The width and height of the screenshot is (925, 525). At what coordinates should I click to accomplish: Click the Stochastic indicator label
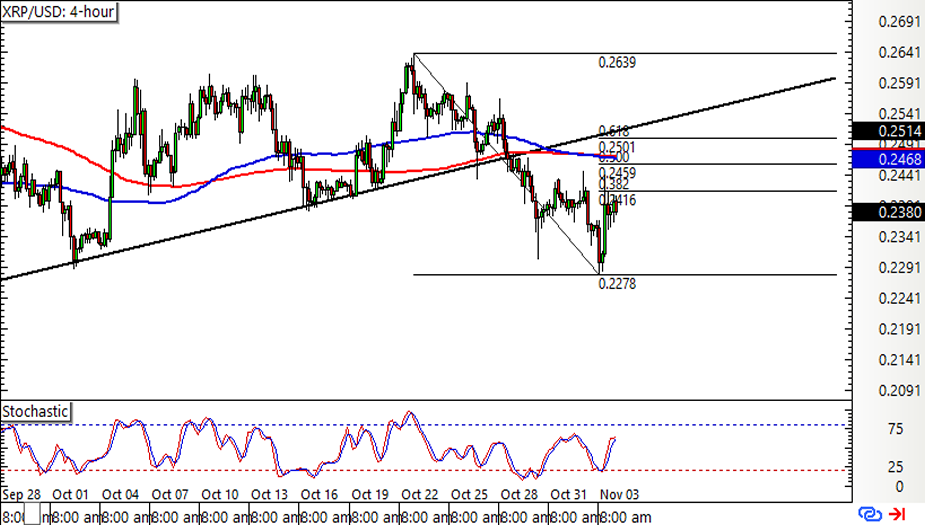pyautogui.click(x=35, y=411)
